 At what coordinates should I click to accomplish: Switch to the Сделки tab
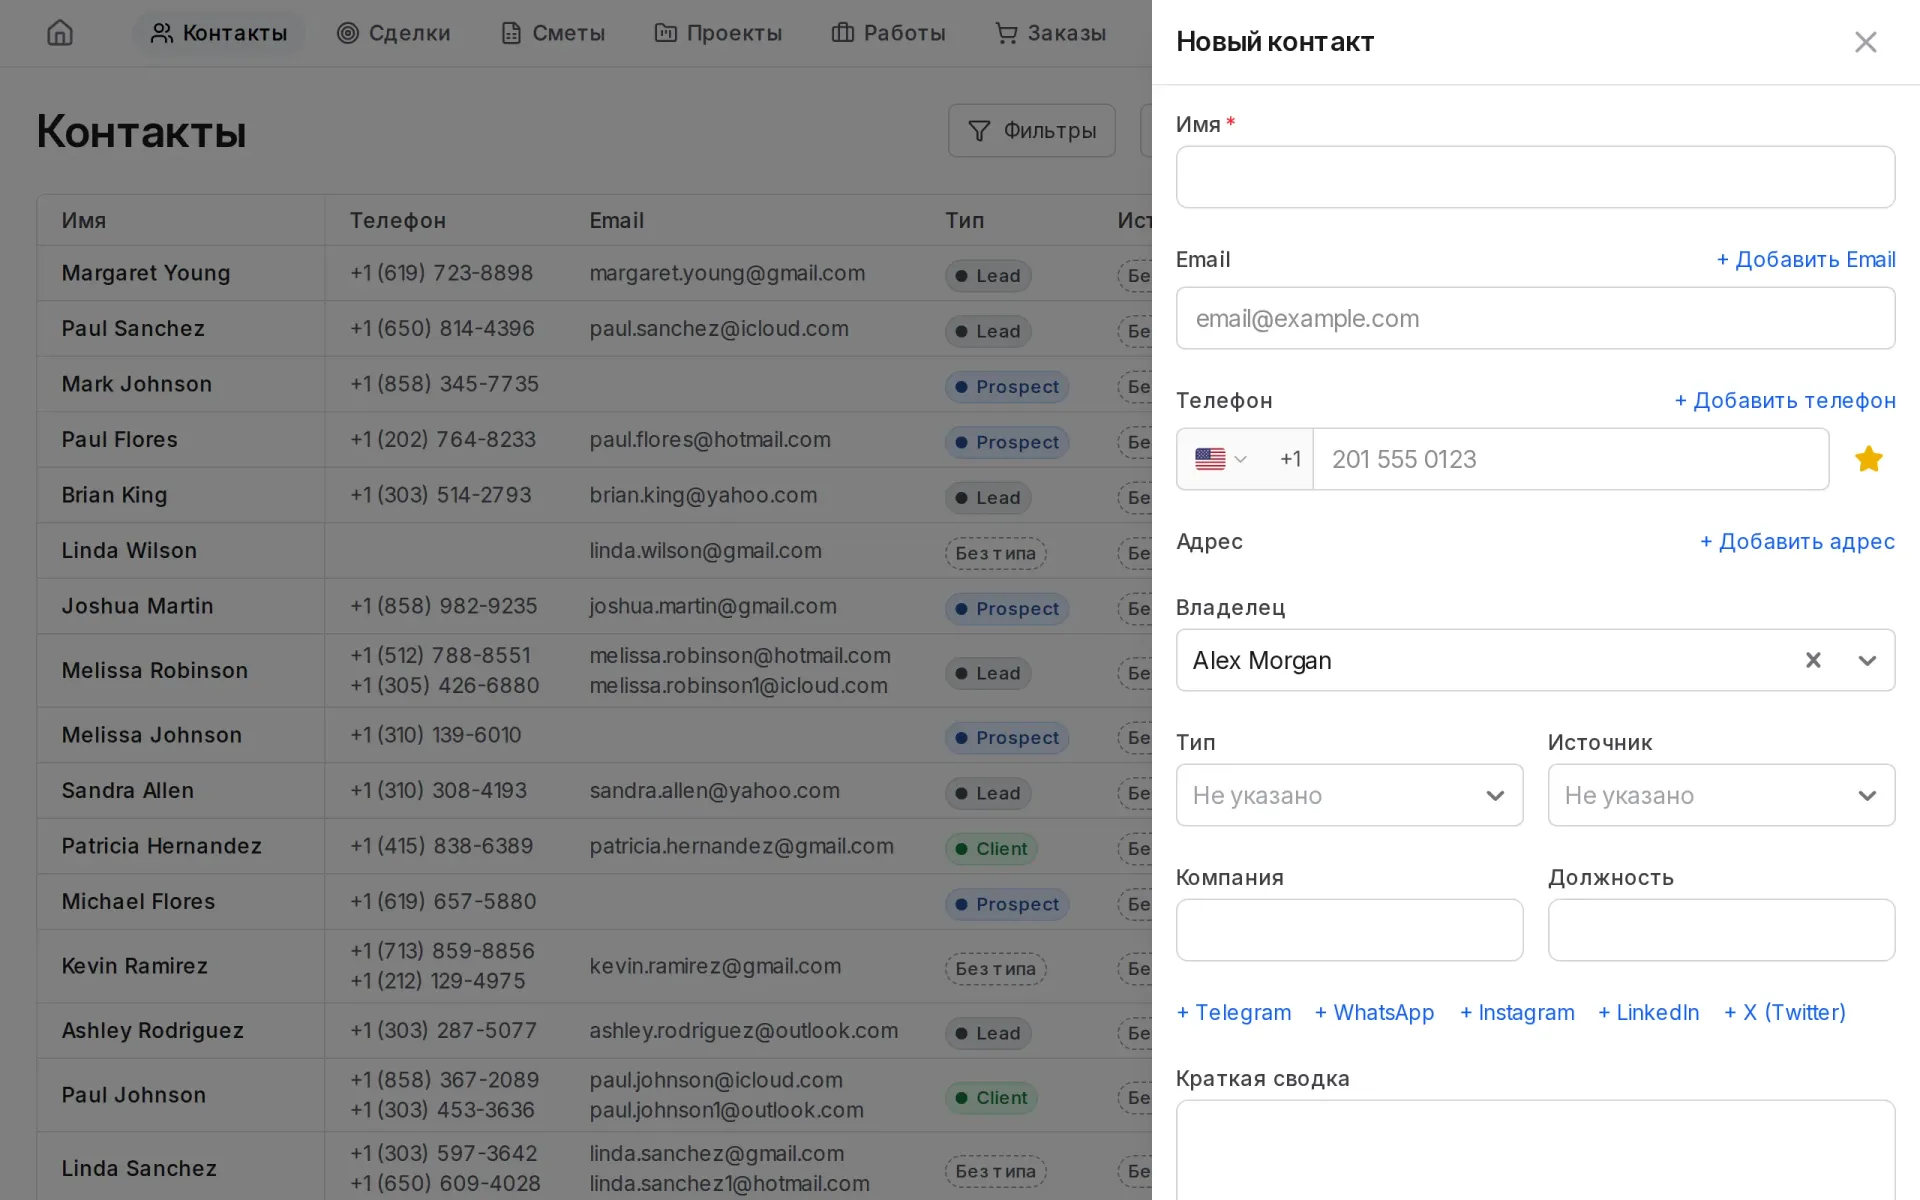394,33
